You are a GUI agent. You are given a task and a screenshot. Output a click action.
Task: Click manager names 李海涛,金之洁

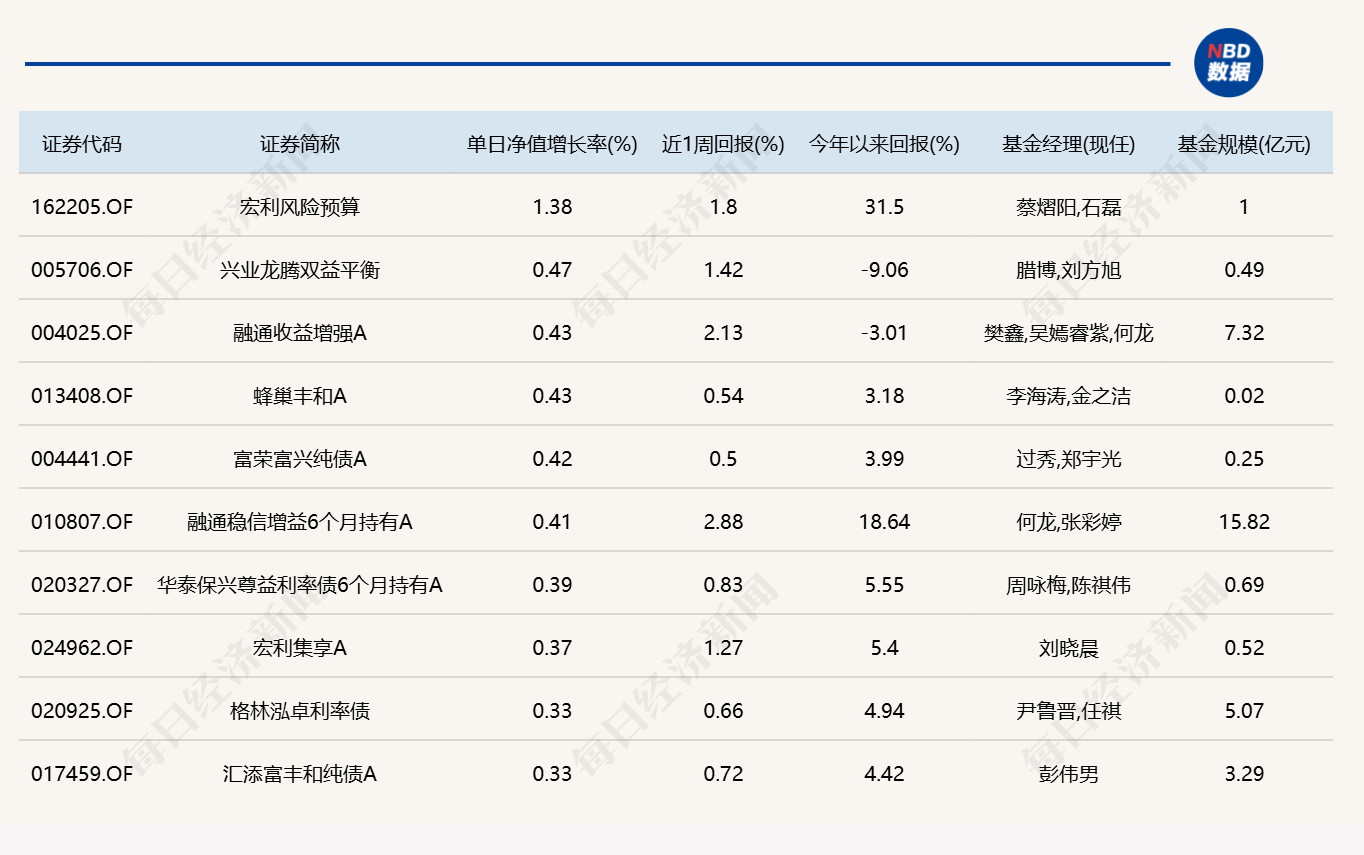point(1068,396)
